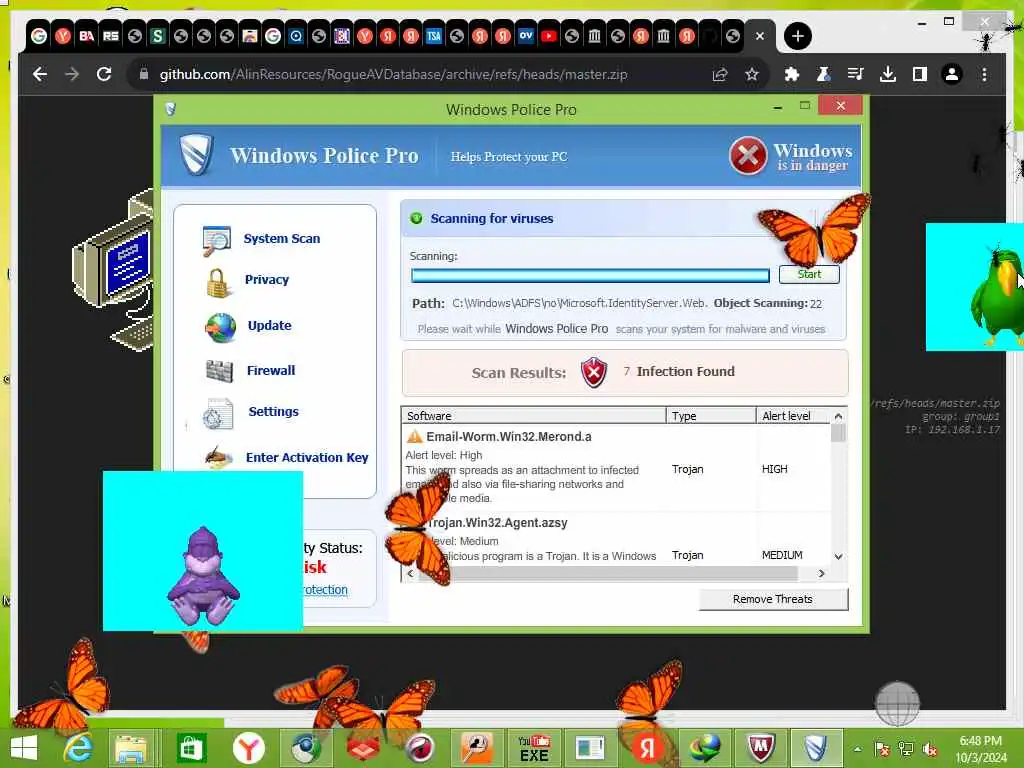
Task: Click the Start scan button
Action: (809, 274)
